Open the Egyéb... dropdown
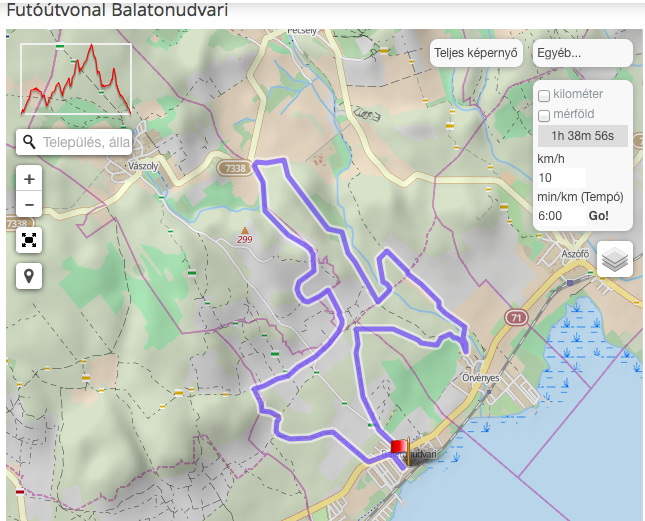 click(582, 53)
